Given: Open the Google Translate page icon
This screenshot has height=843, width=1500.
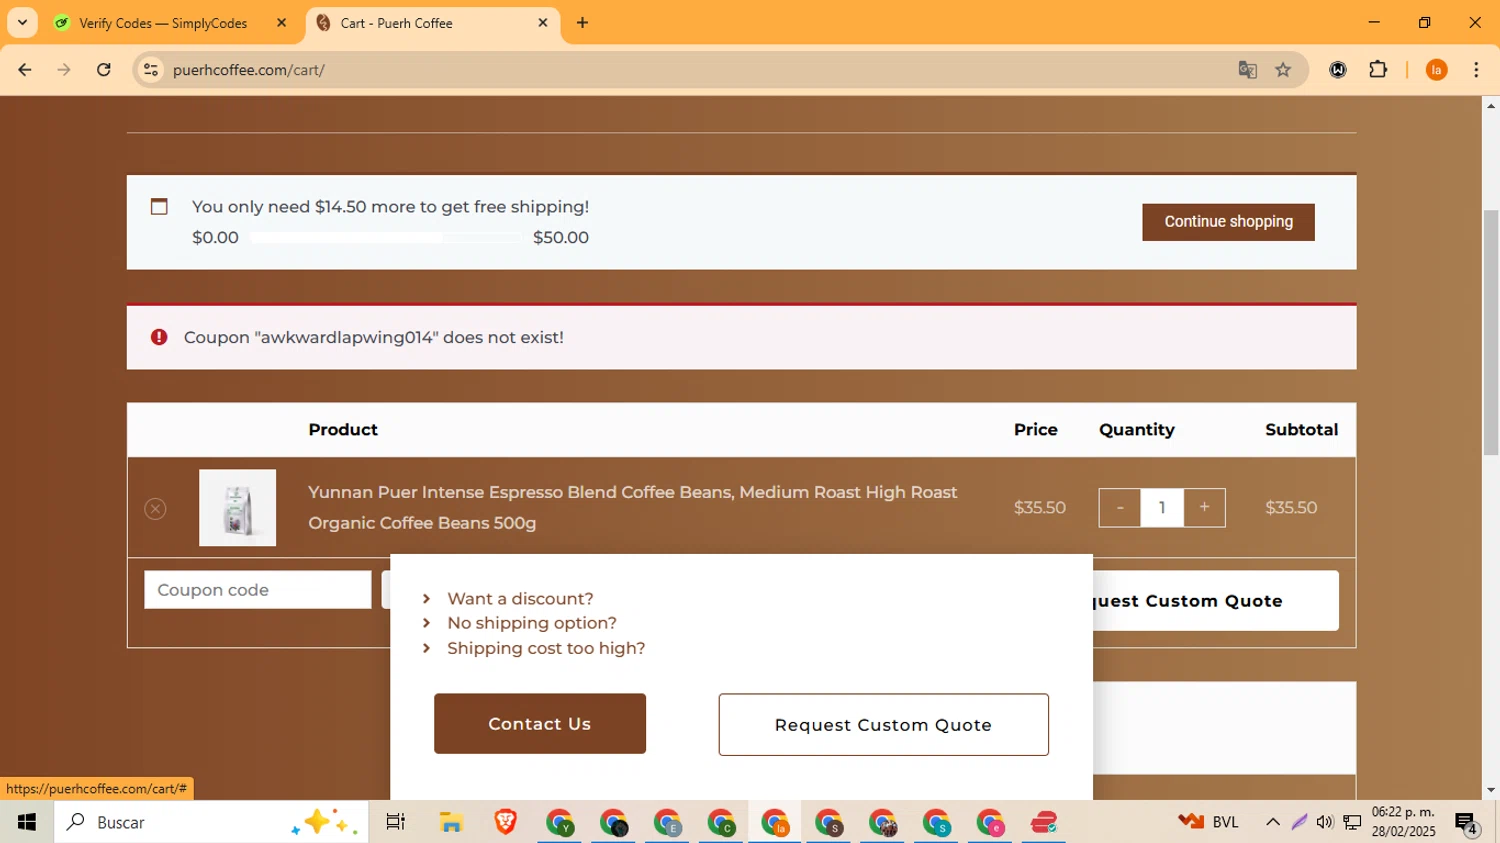Looking at the screenshot, I should pos(1247,70).
